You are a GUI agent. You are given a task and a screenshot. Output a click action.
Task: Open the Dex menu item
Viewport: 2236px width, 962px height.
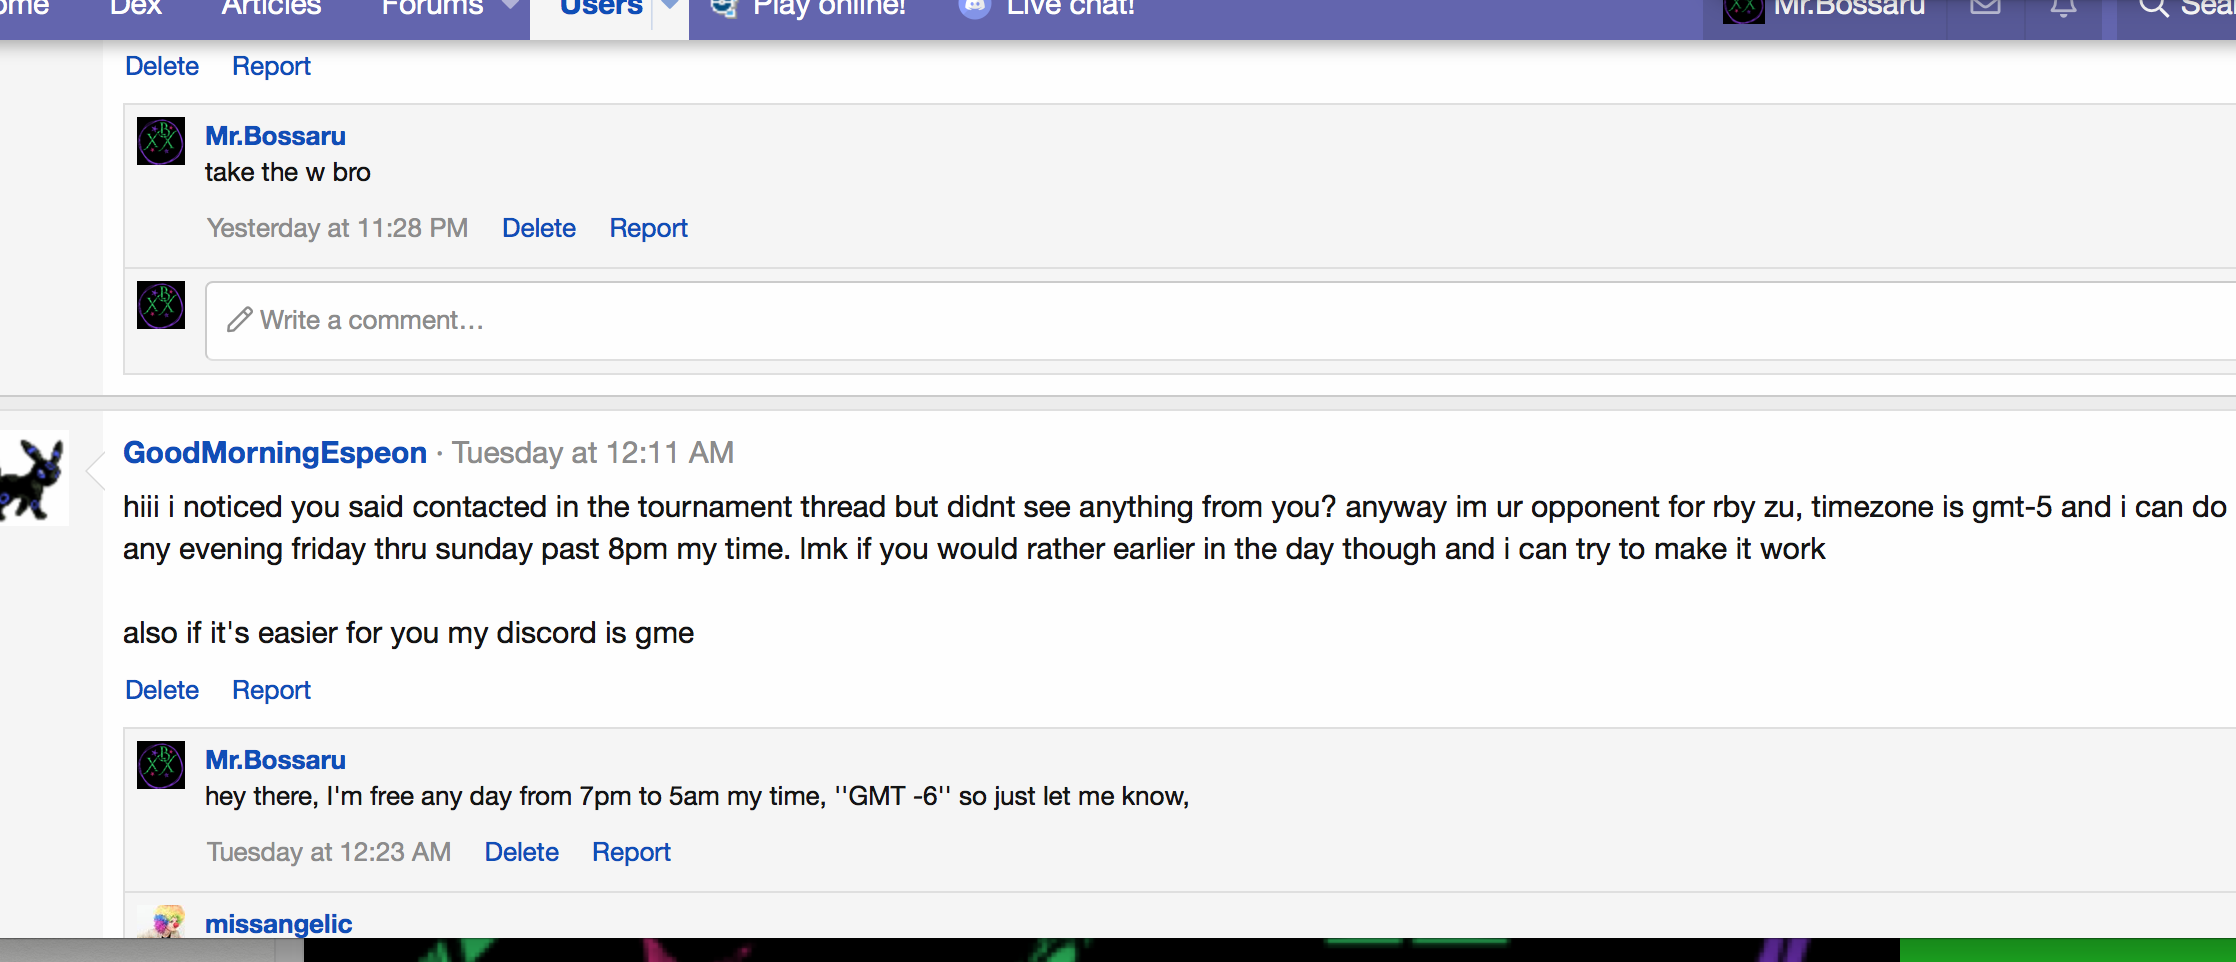(x=135, y=8)
